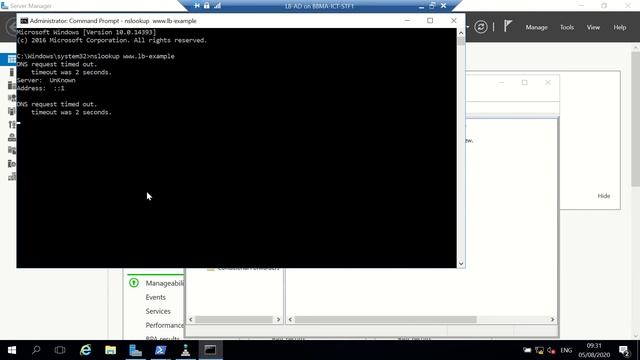This screenshot has width=640, height=360.
Task: Open taskbar Search
Action: click(36, 350)
